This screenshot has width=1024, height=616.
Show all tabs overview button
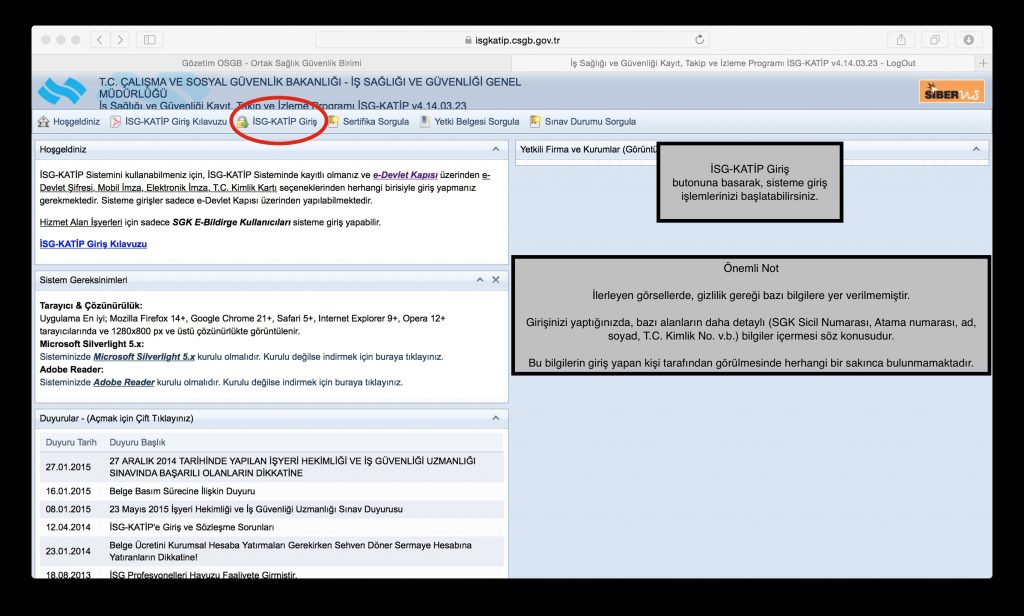935,40
